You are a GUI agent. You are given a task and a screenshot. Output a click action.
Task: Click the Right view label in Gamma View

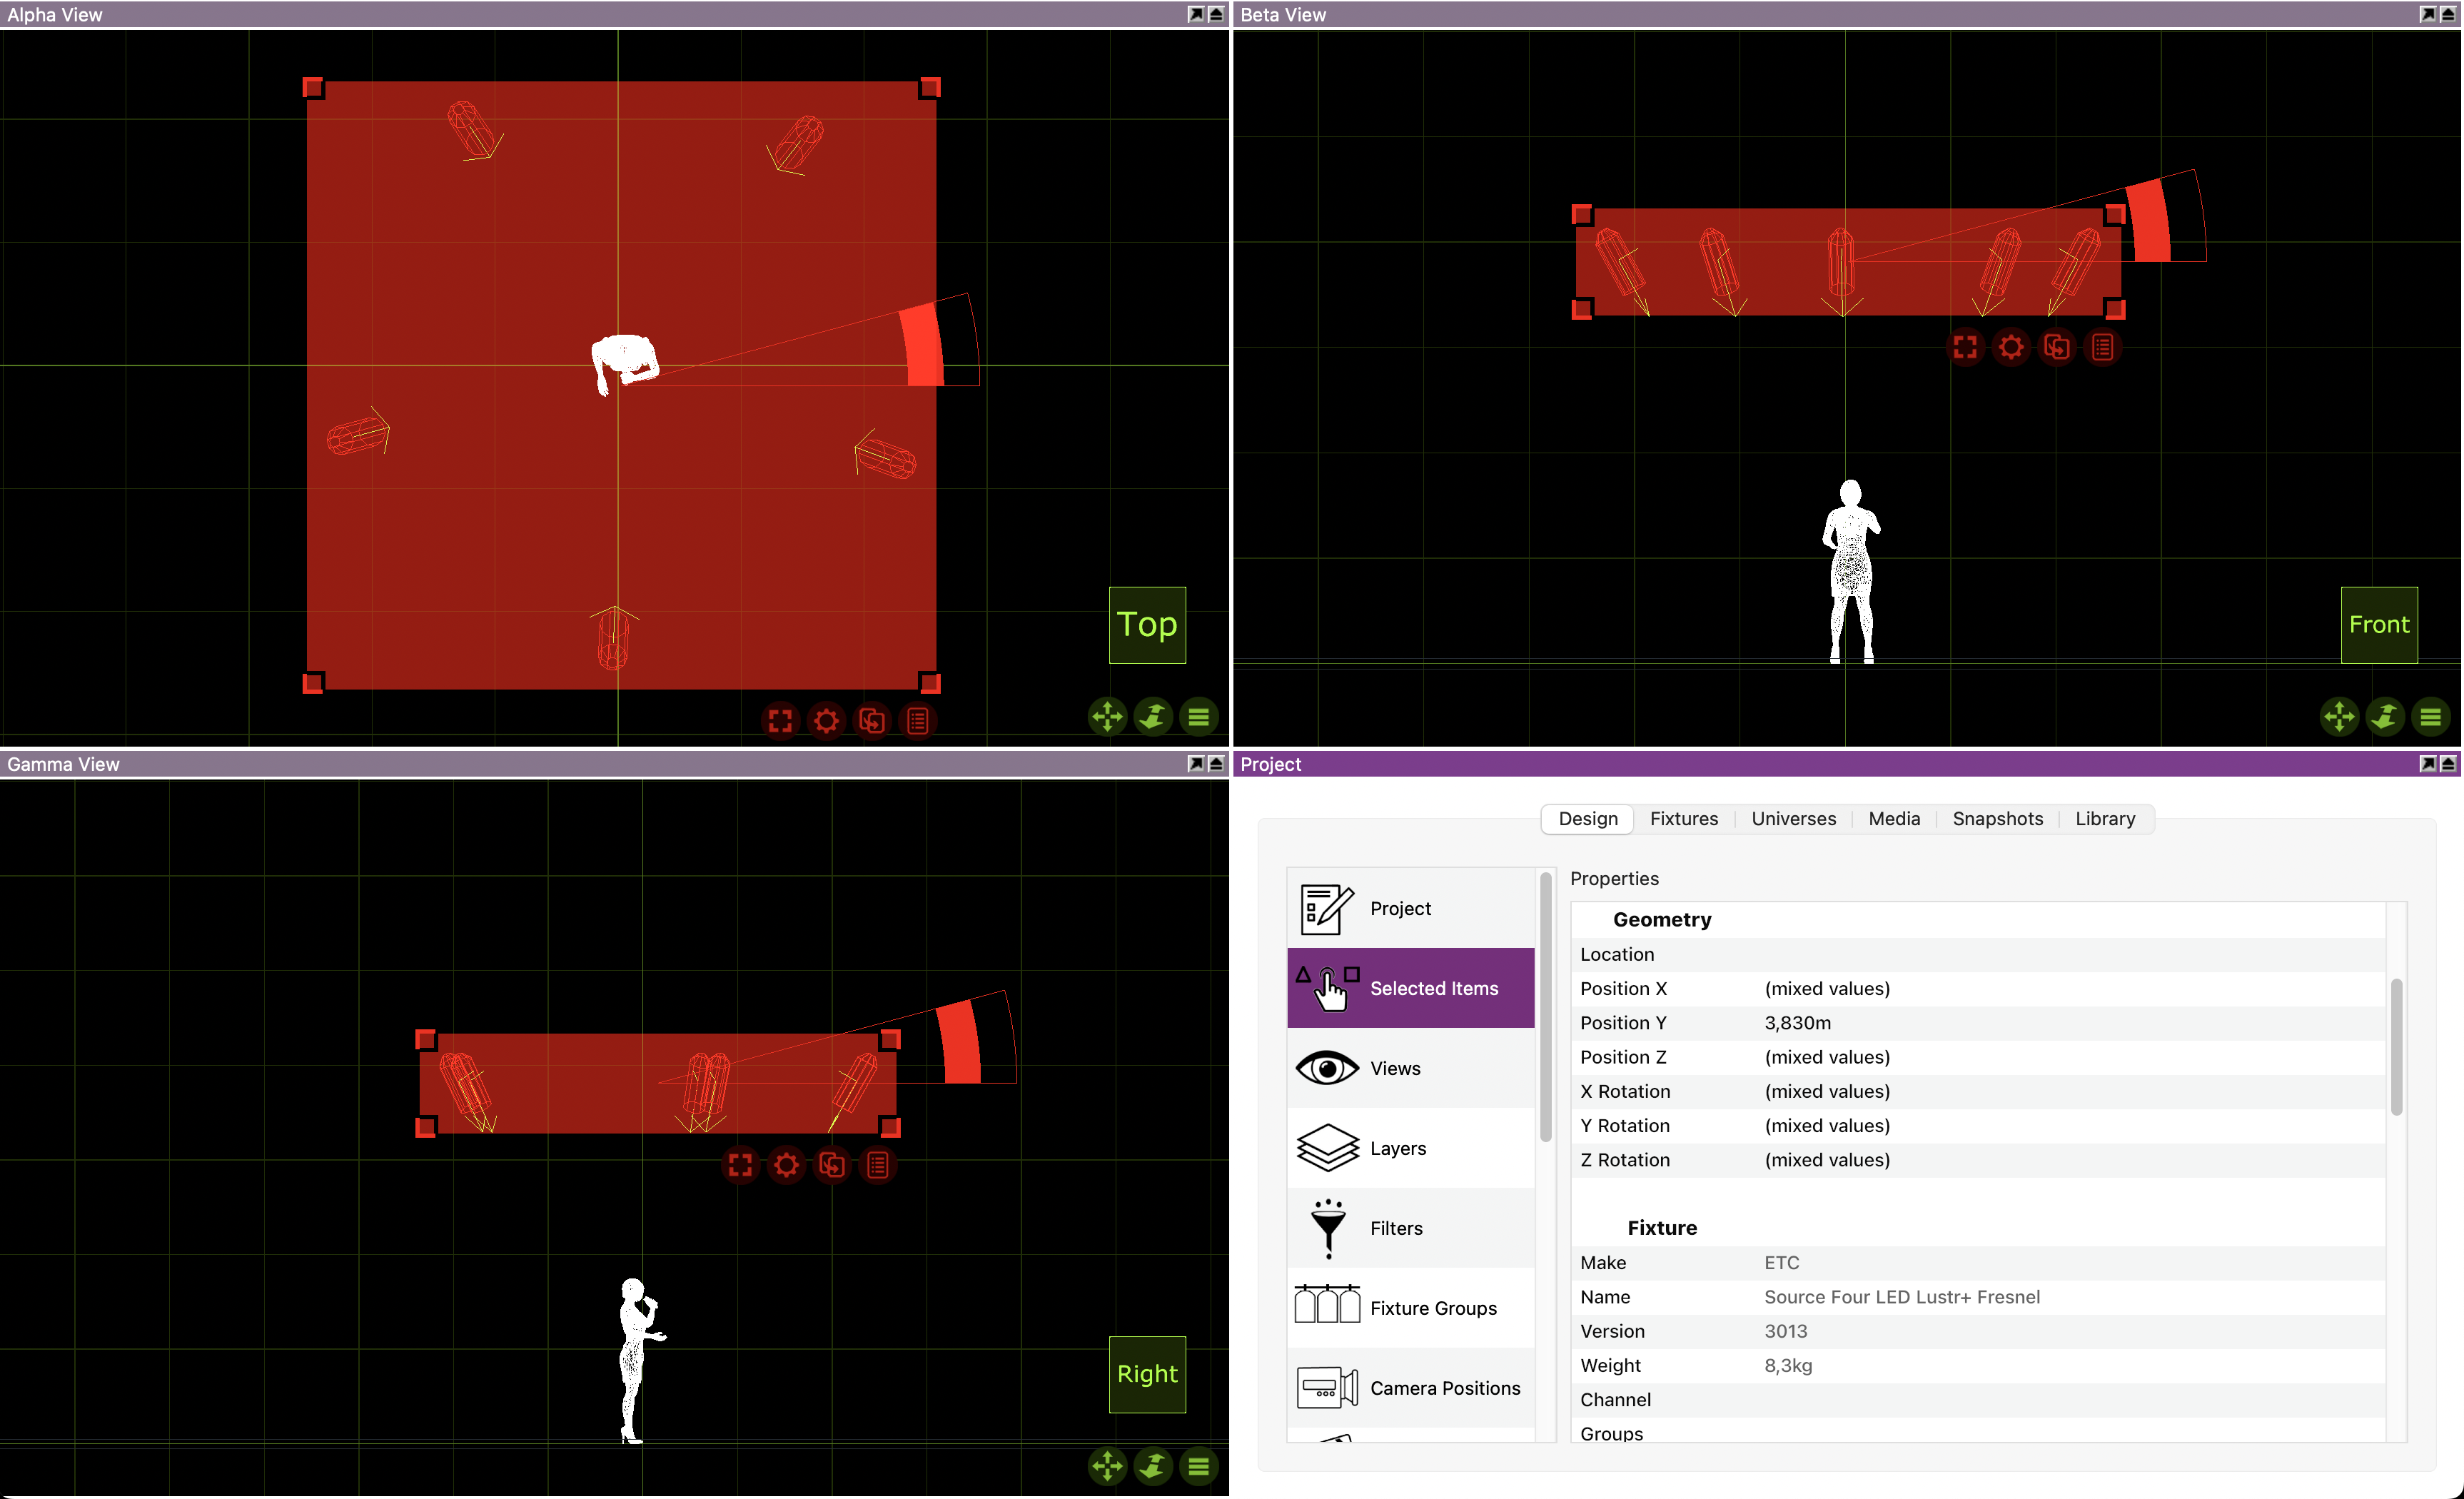pyautogui.click(x=1147, y=1374)
